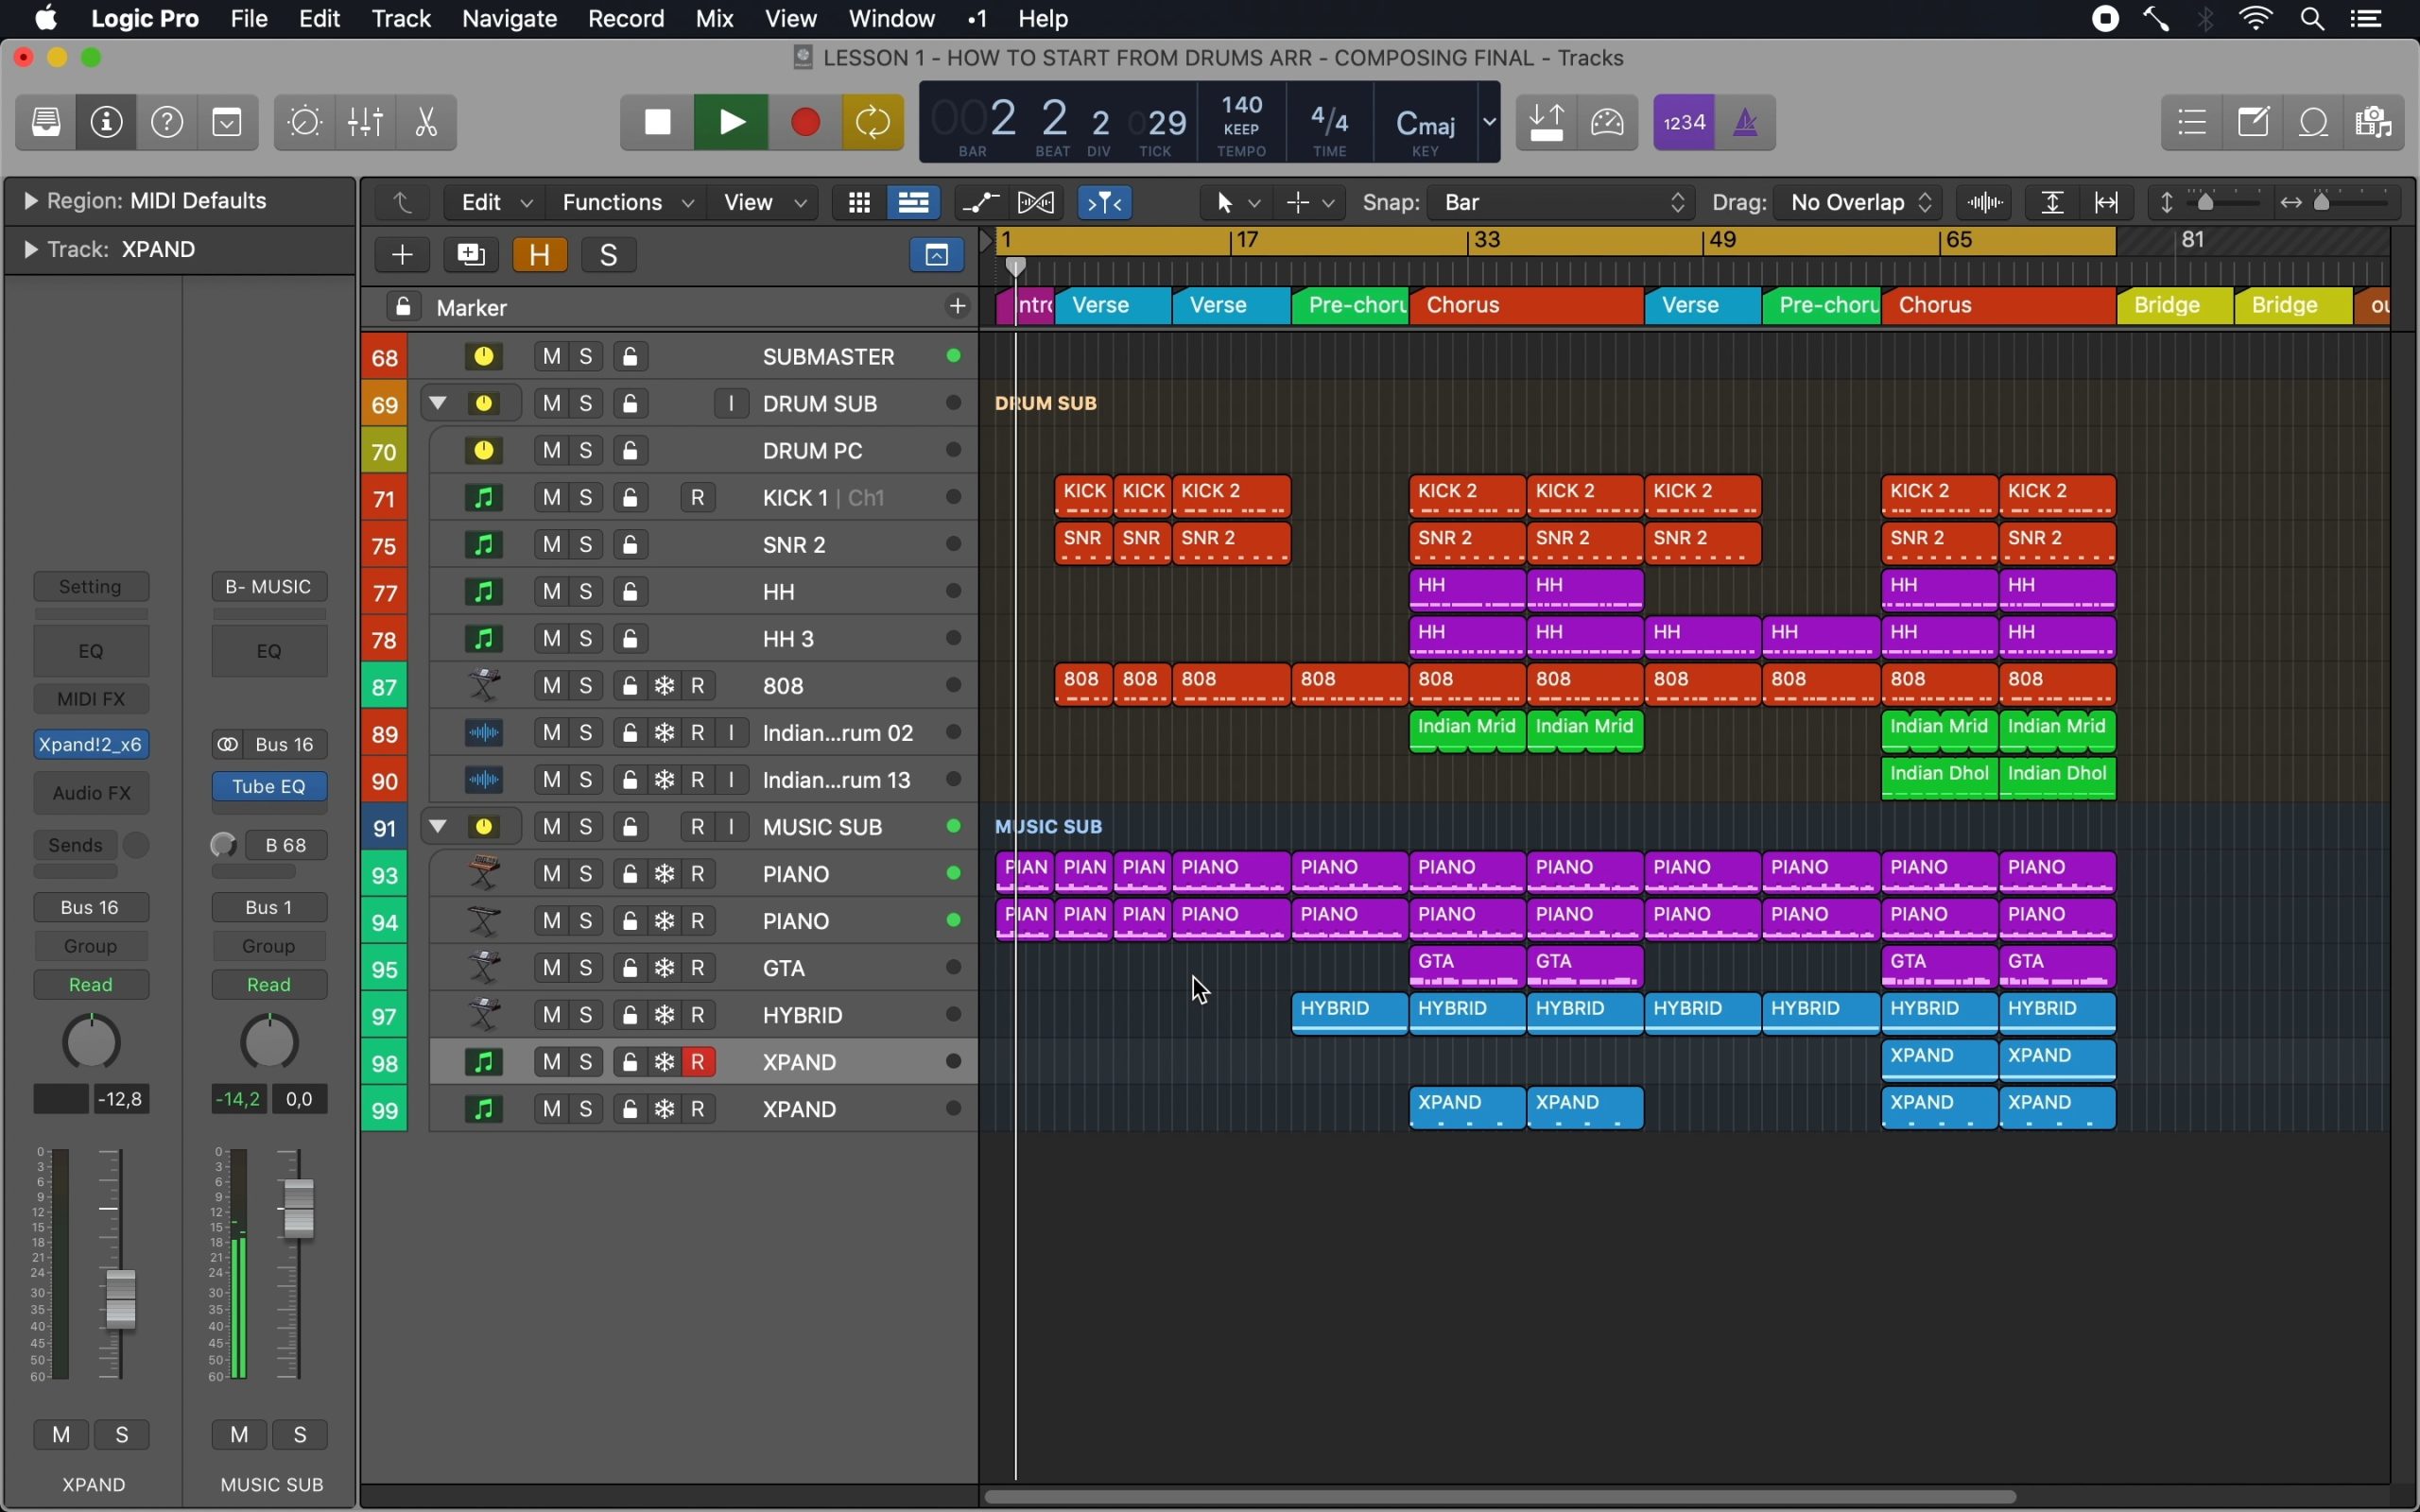Image resolution: width=2420 pixels, height=1512 pixels.
Task: Toggle the metronome click button
Action: click(1745, 123)
